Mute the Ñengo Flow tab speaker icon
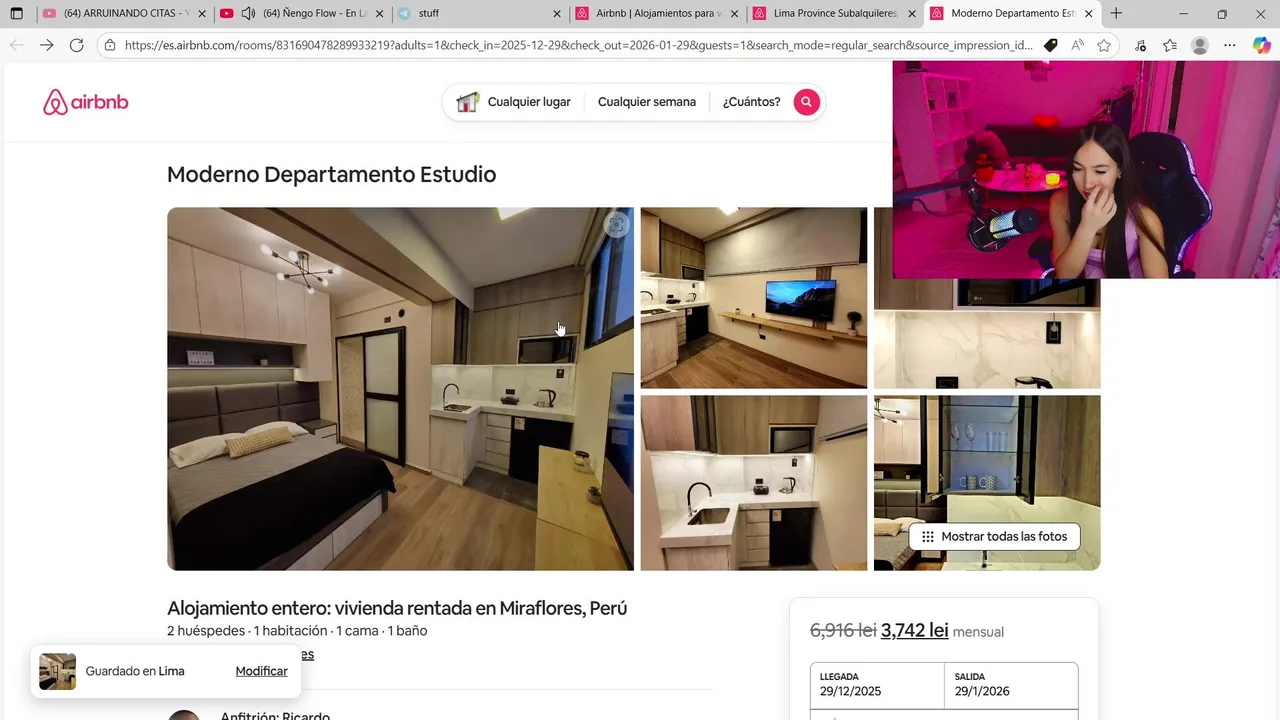 pyautogui.click(x=248, y=14)
